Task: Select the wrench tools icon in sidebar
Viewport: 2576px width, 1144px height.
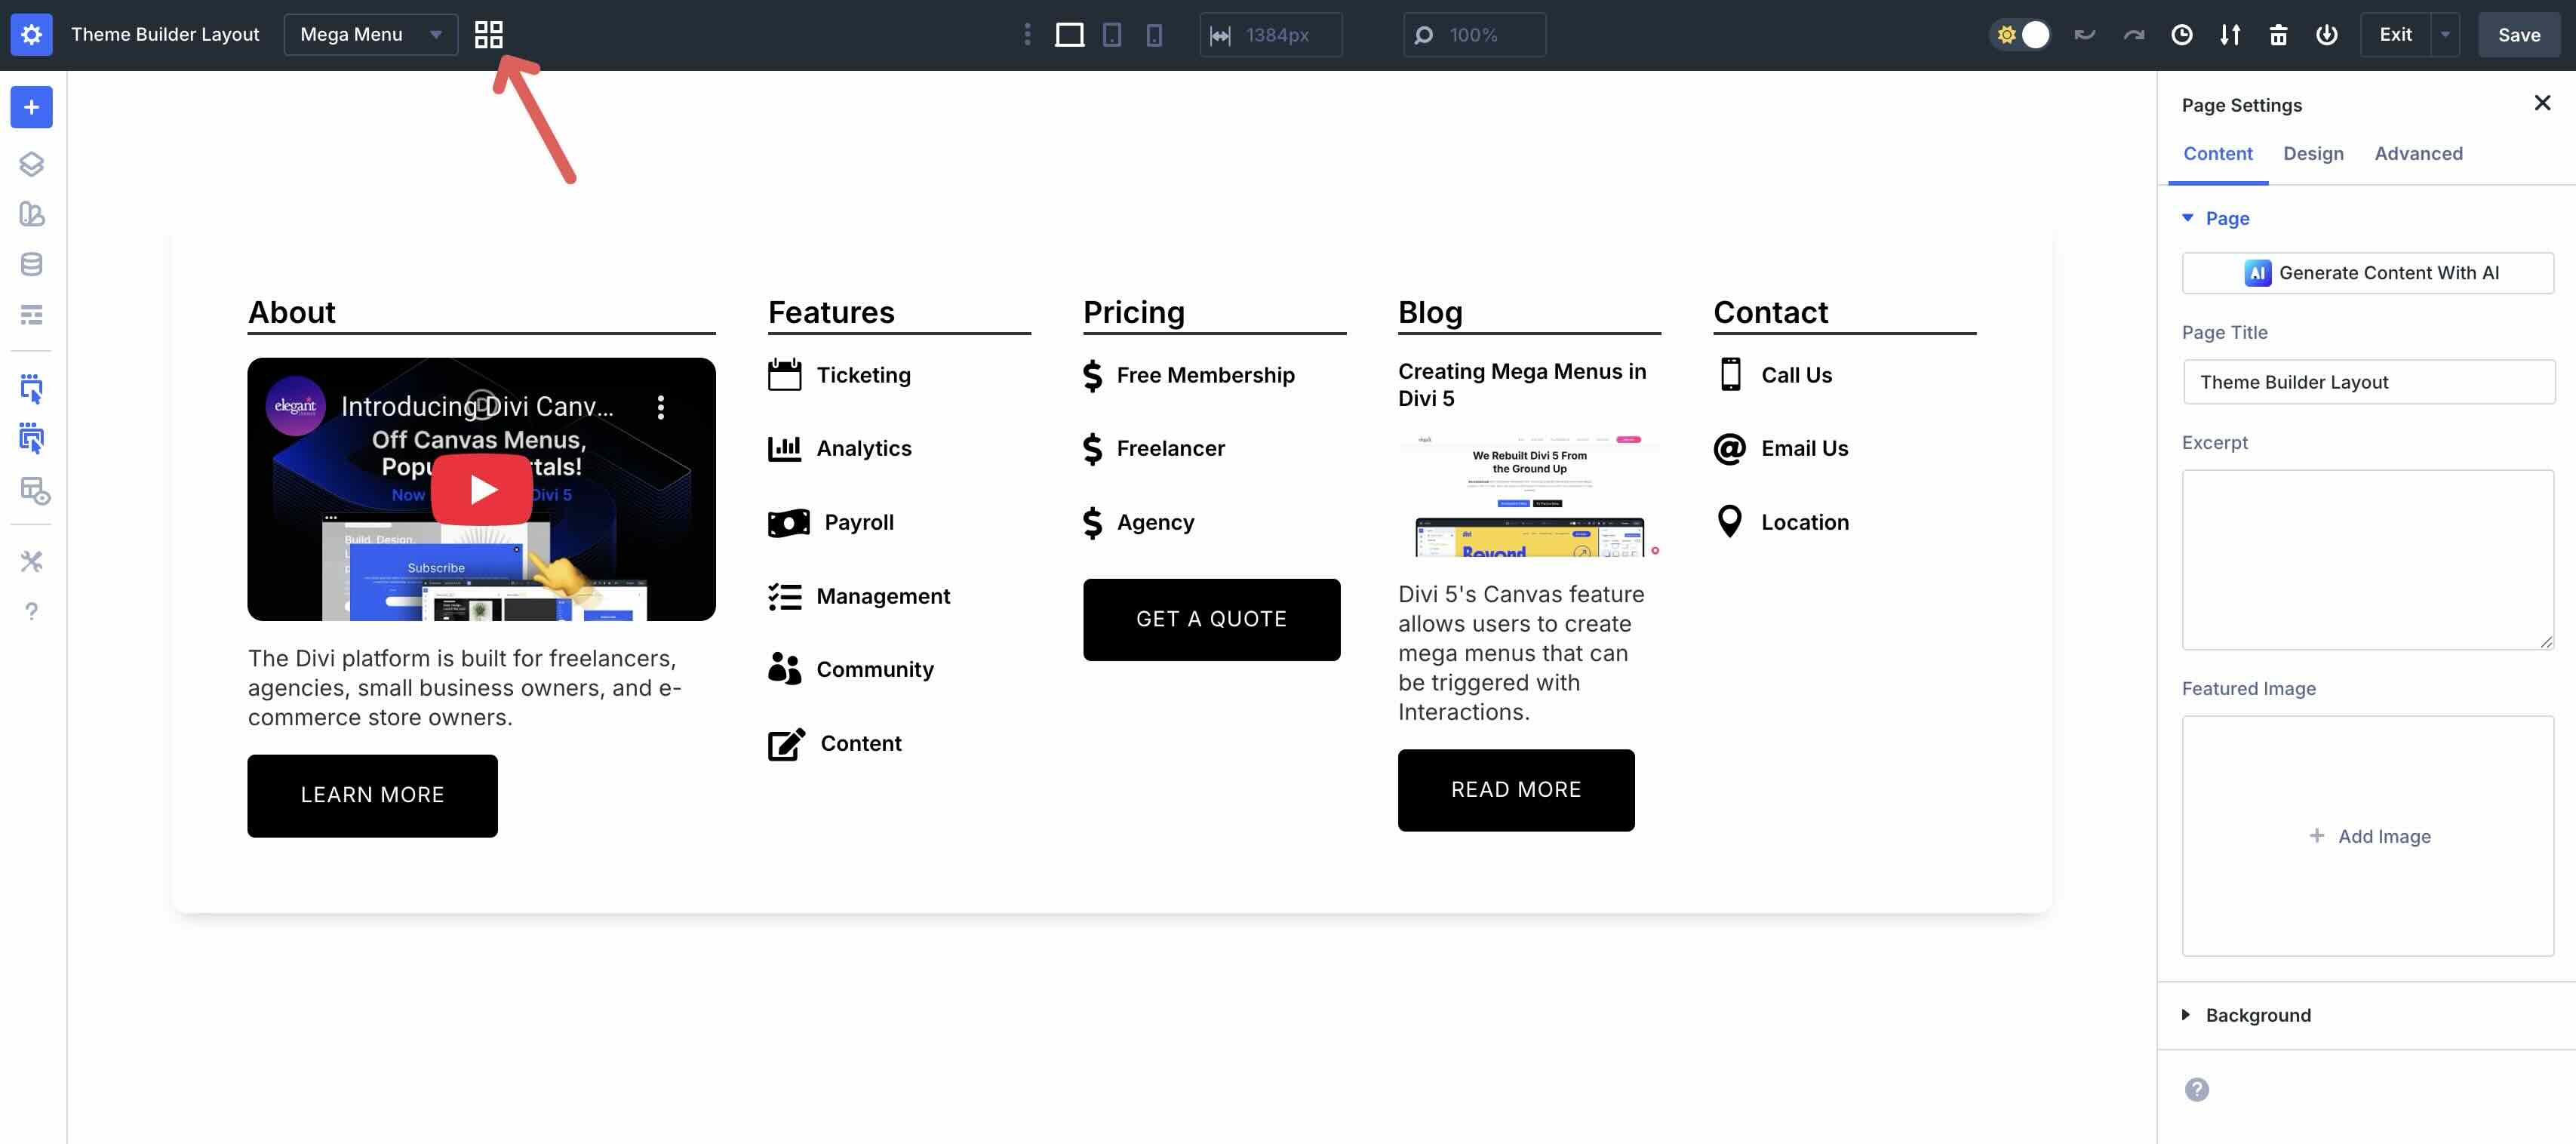Action: tap(31, 561)
